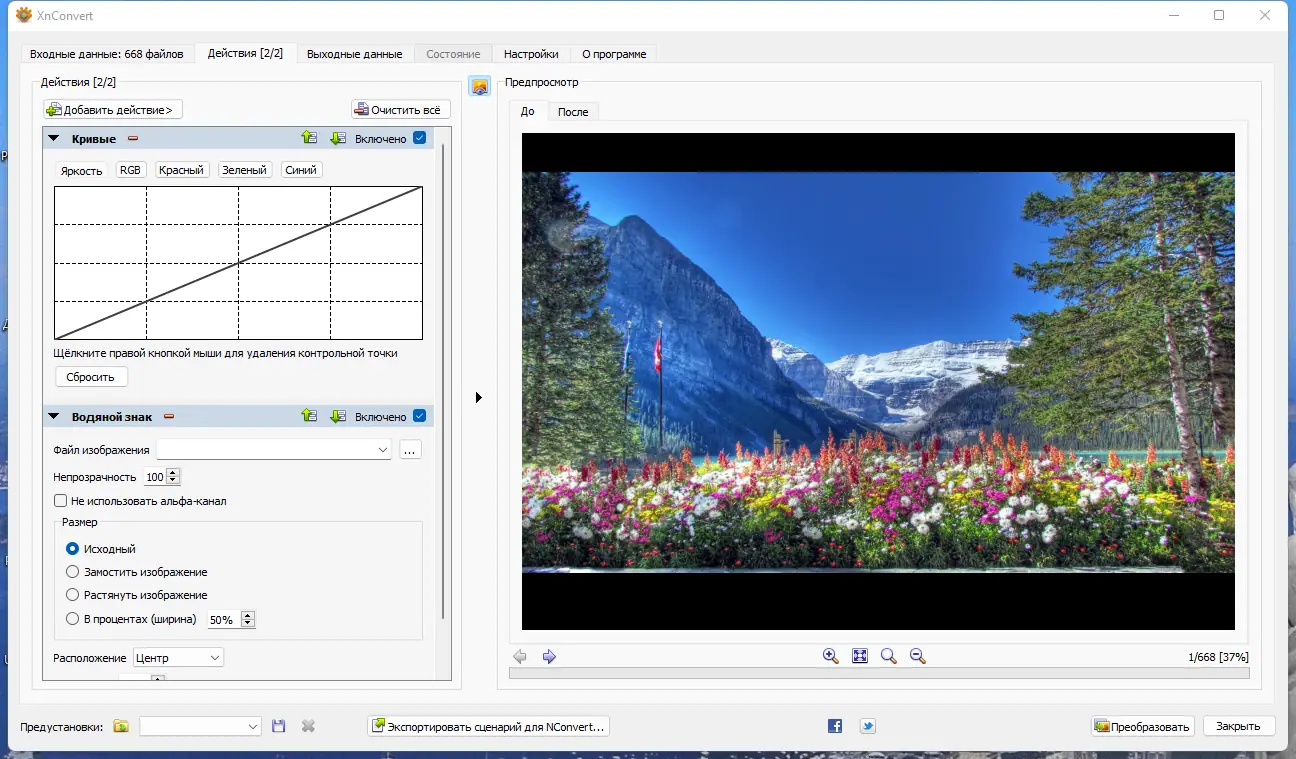The height and width of the screenshot is (759, 1296).
Task: Move Кривые action down arrow icon
Action: click(x=338, y=138)
